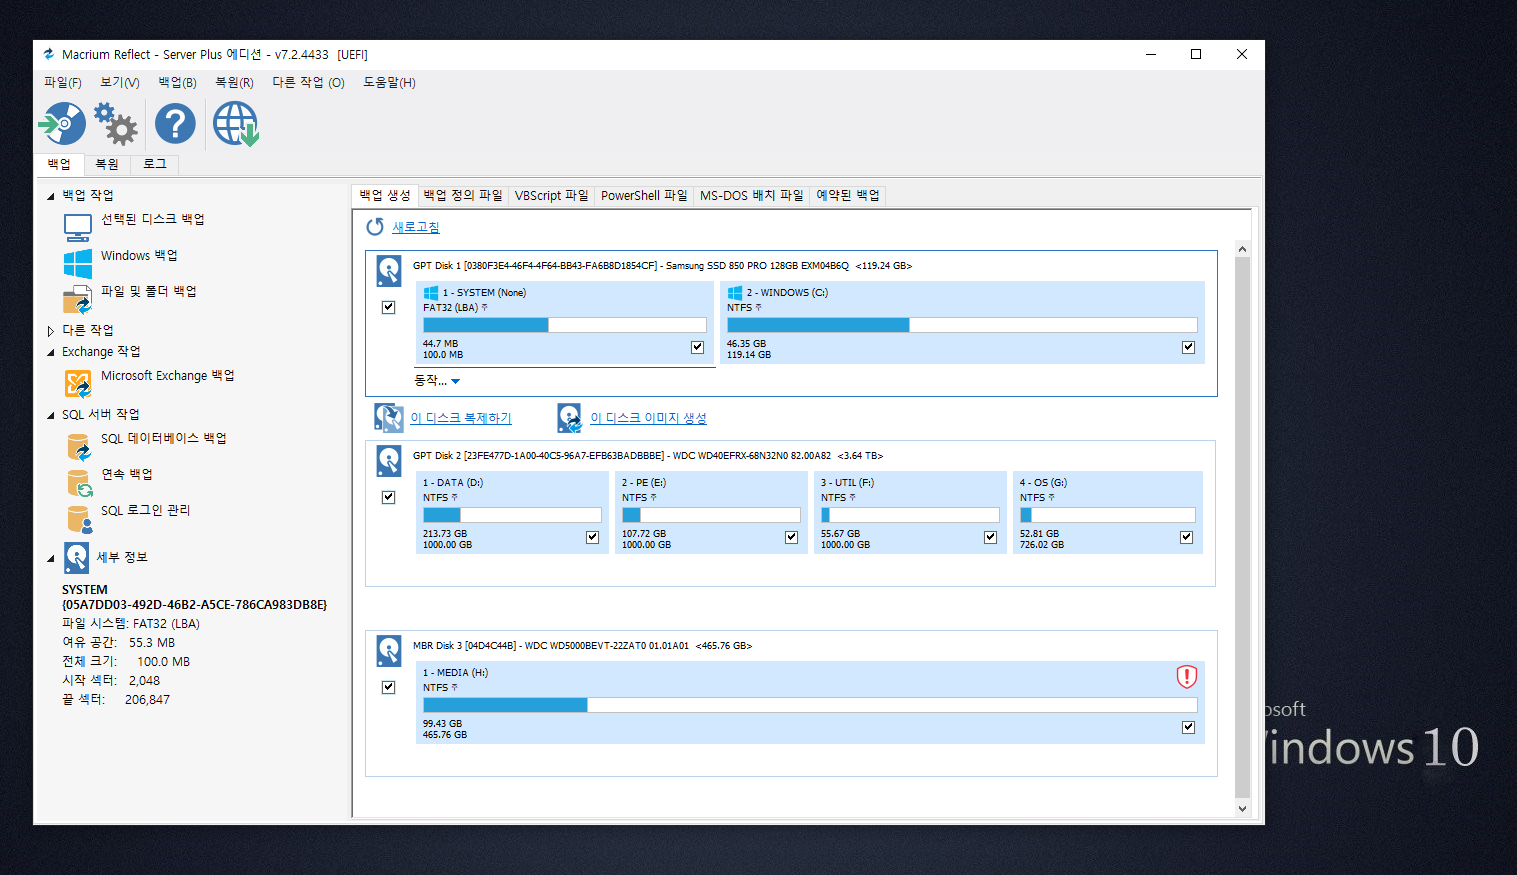1517x875 pixels.
Task: Click the Windows flag on SYSTEM partition
Action: point(431,293)
